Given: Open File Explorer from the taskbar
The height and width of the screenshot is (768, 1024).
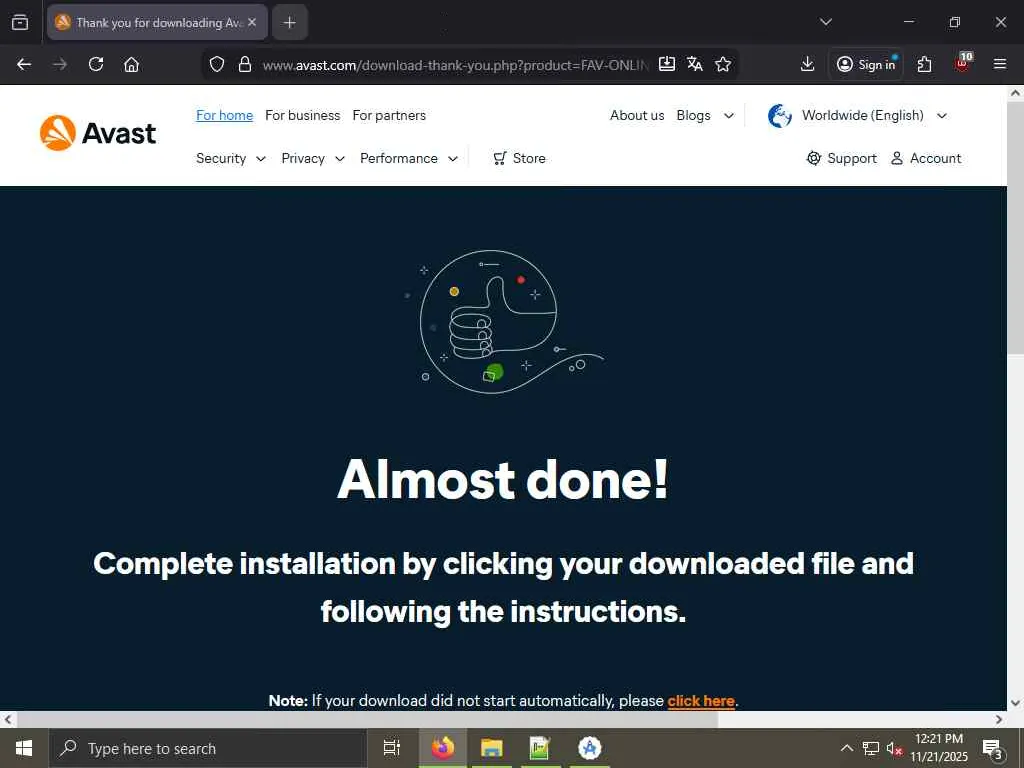Looking at the screenshot, I should (492, 748).
